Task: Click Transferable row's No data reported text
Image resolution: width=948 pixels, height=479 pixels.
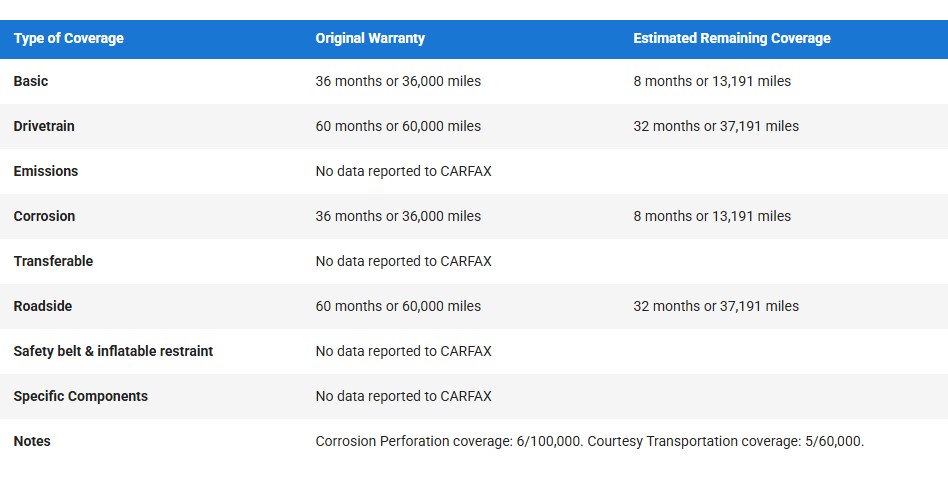Action: pos(403,261)
